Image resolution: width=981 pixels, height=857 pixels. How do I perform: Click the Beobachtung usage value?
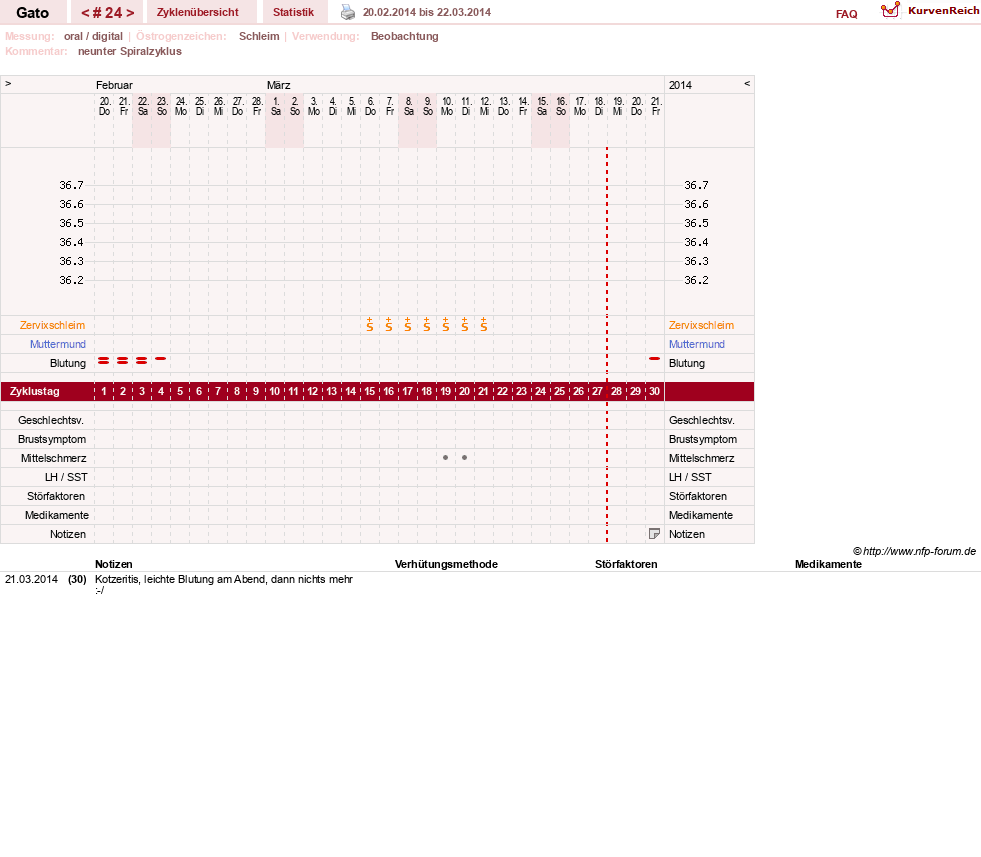[x=404, y=36]
